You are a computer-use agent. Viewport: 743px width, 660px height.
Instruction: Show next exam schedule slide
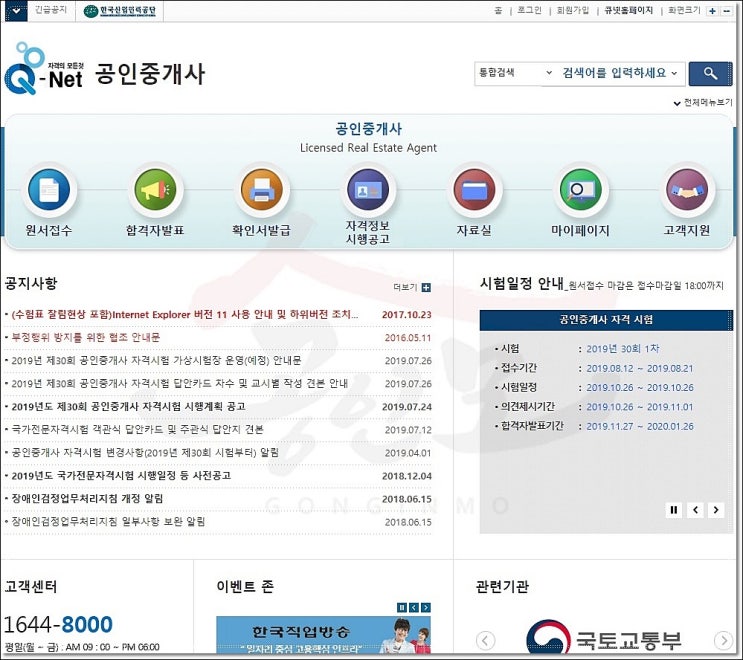tap(716, 510)
